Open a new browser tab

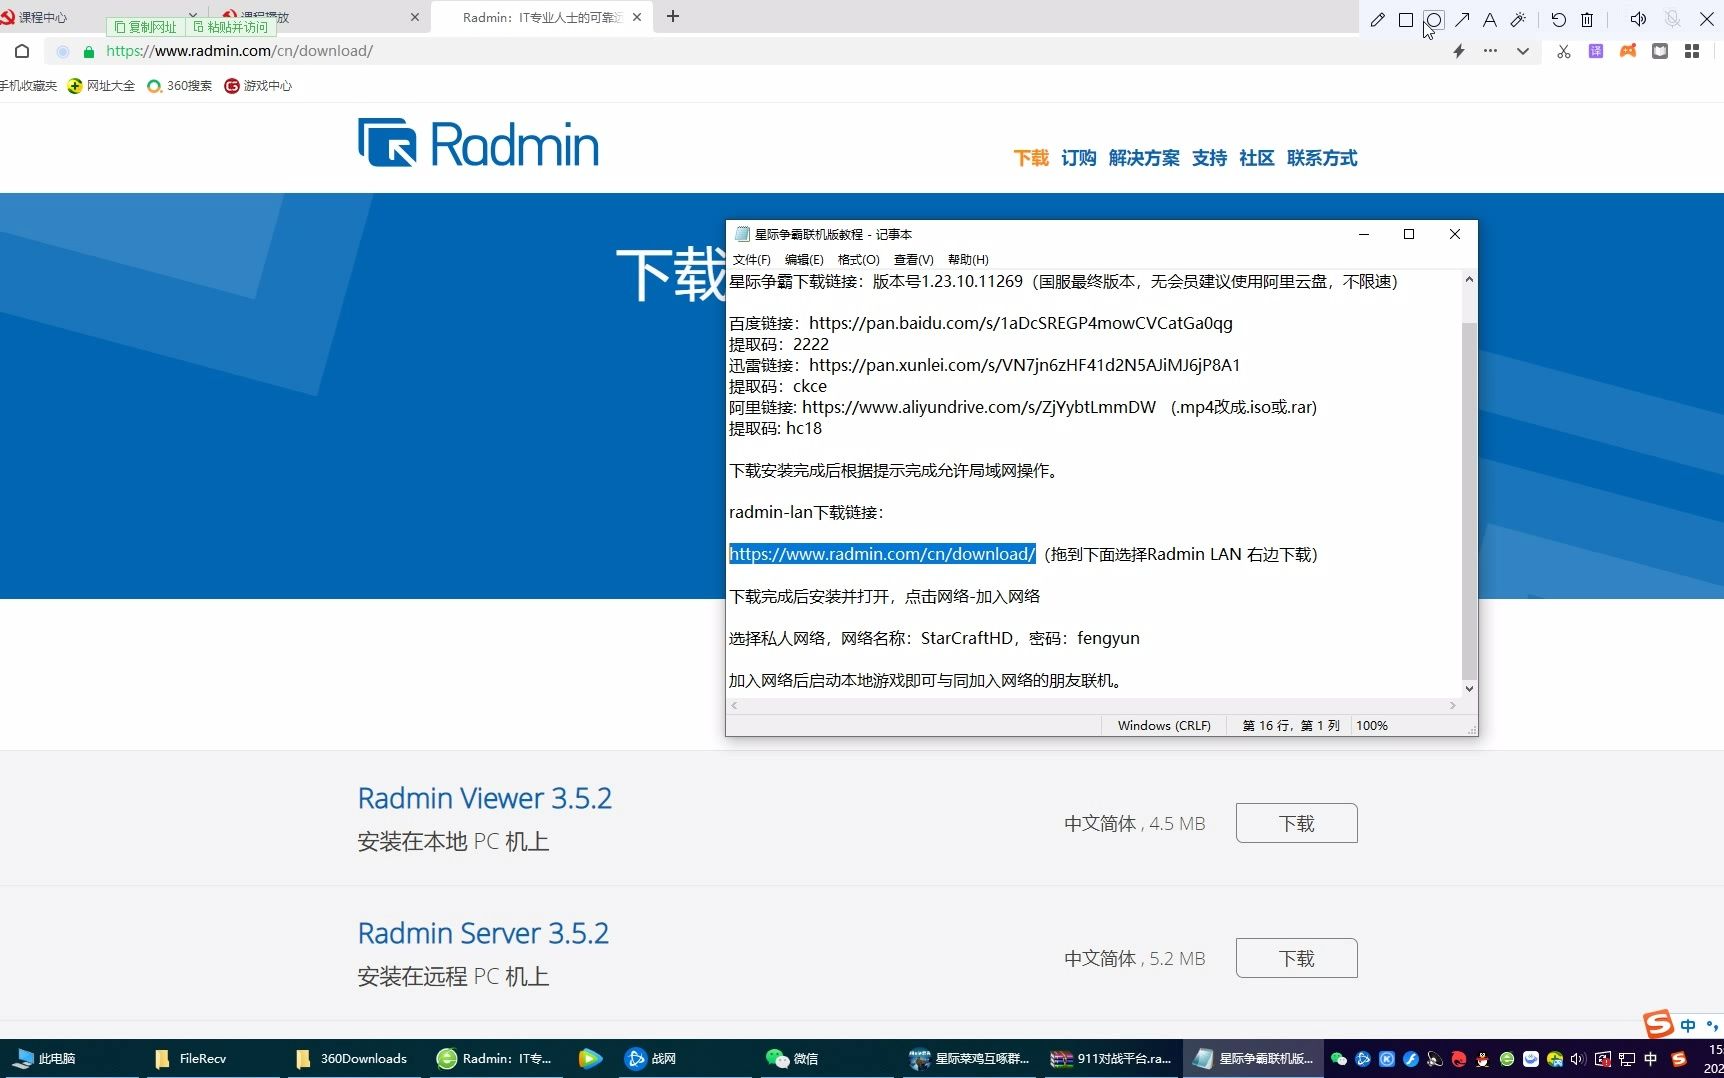coord(673,16)
